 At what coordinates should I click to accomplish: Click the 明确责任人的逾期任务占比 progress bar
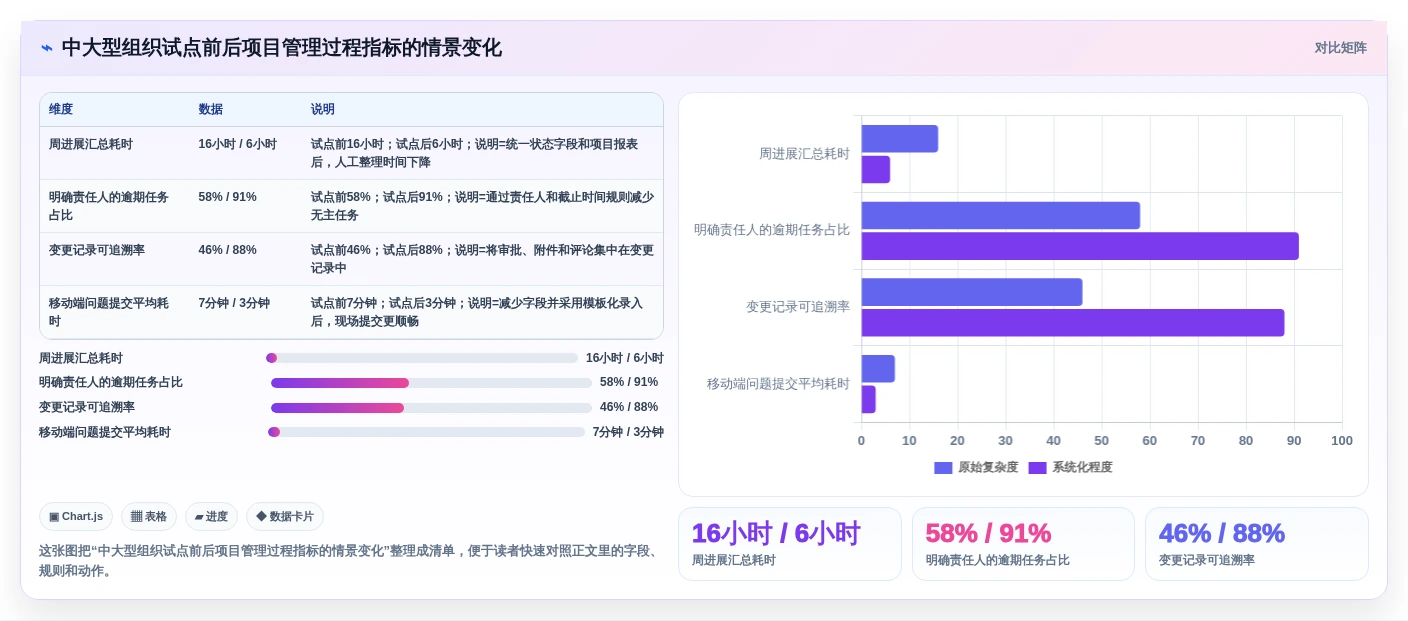click(431, 383)
